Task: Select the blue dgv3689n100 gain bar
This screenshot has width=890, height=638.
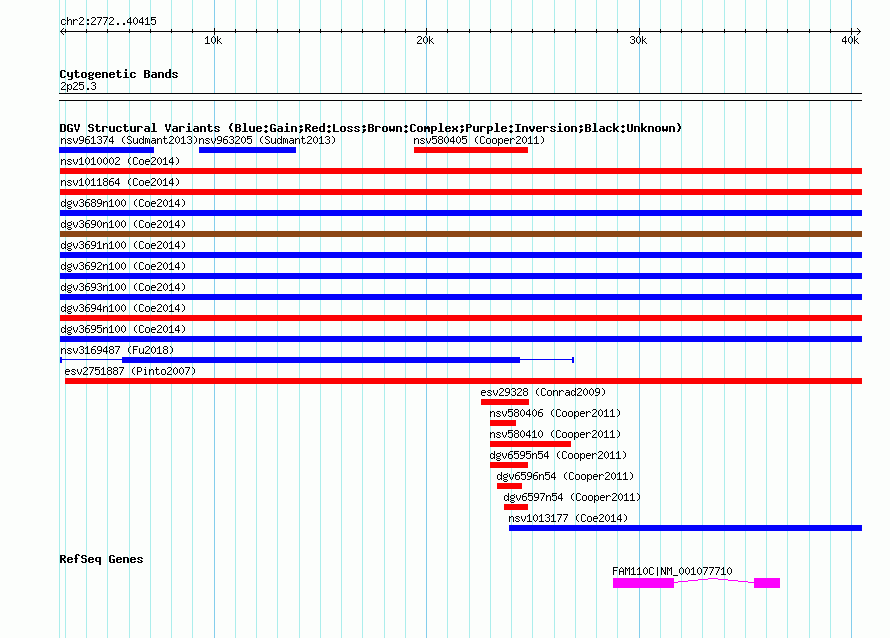Action: pyautogui.click(x=461, y=213)
